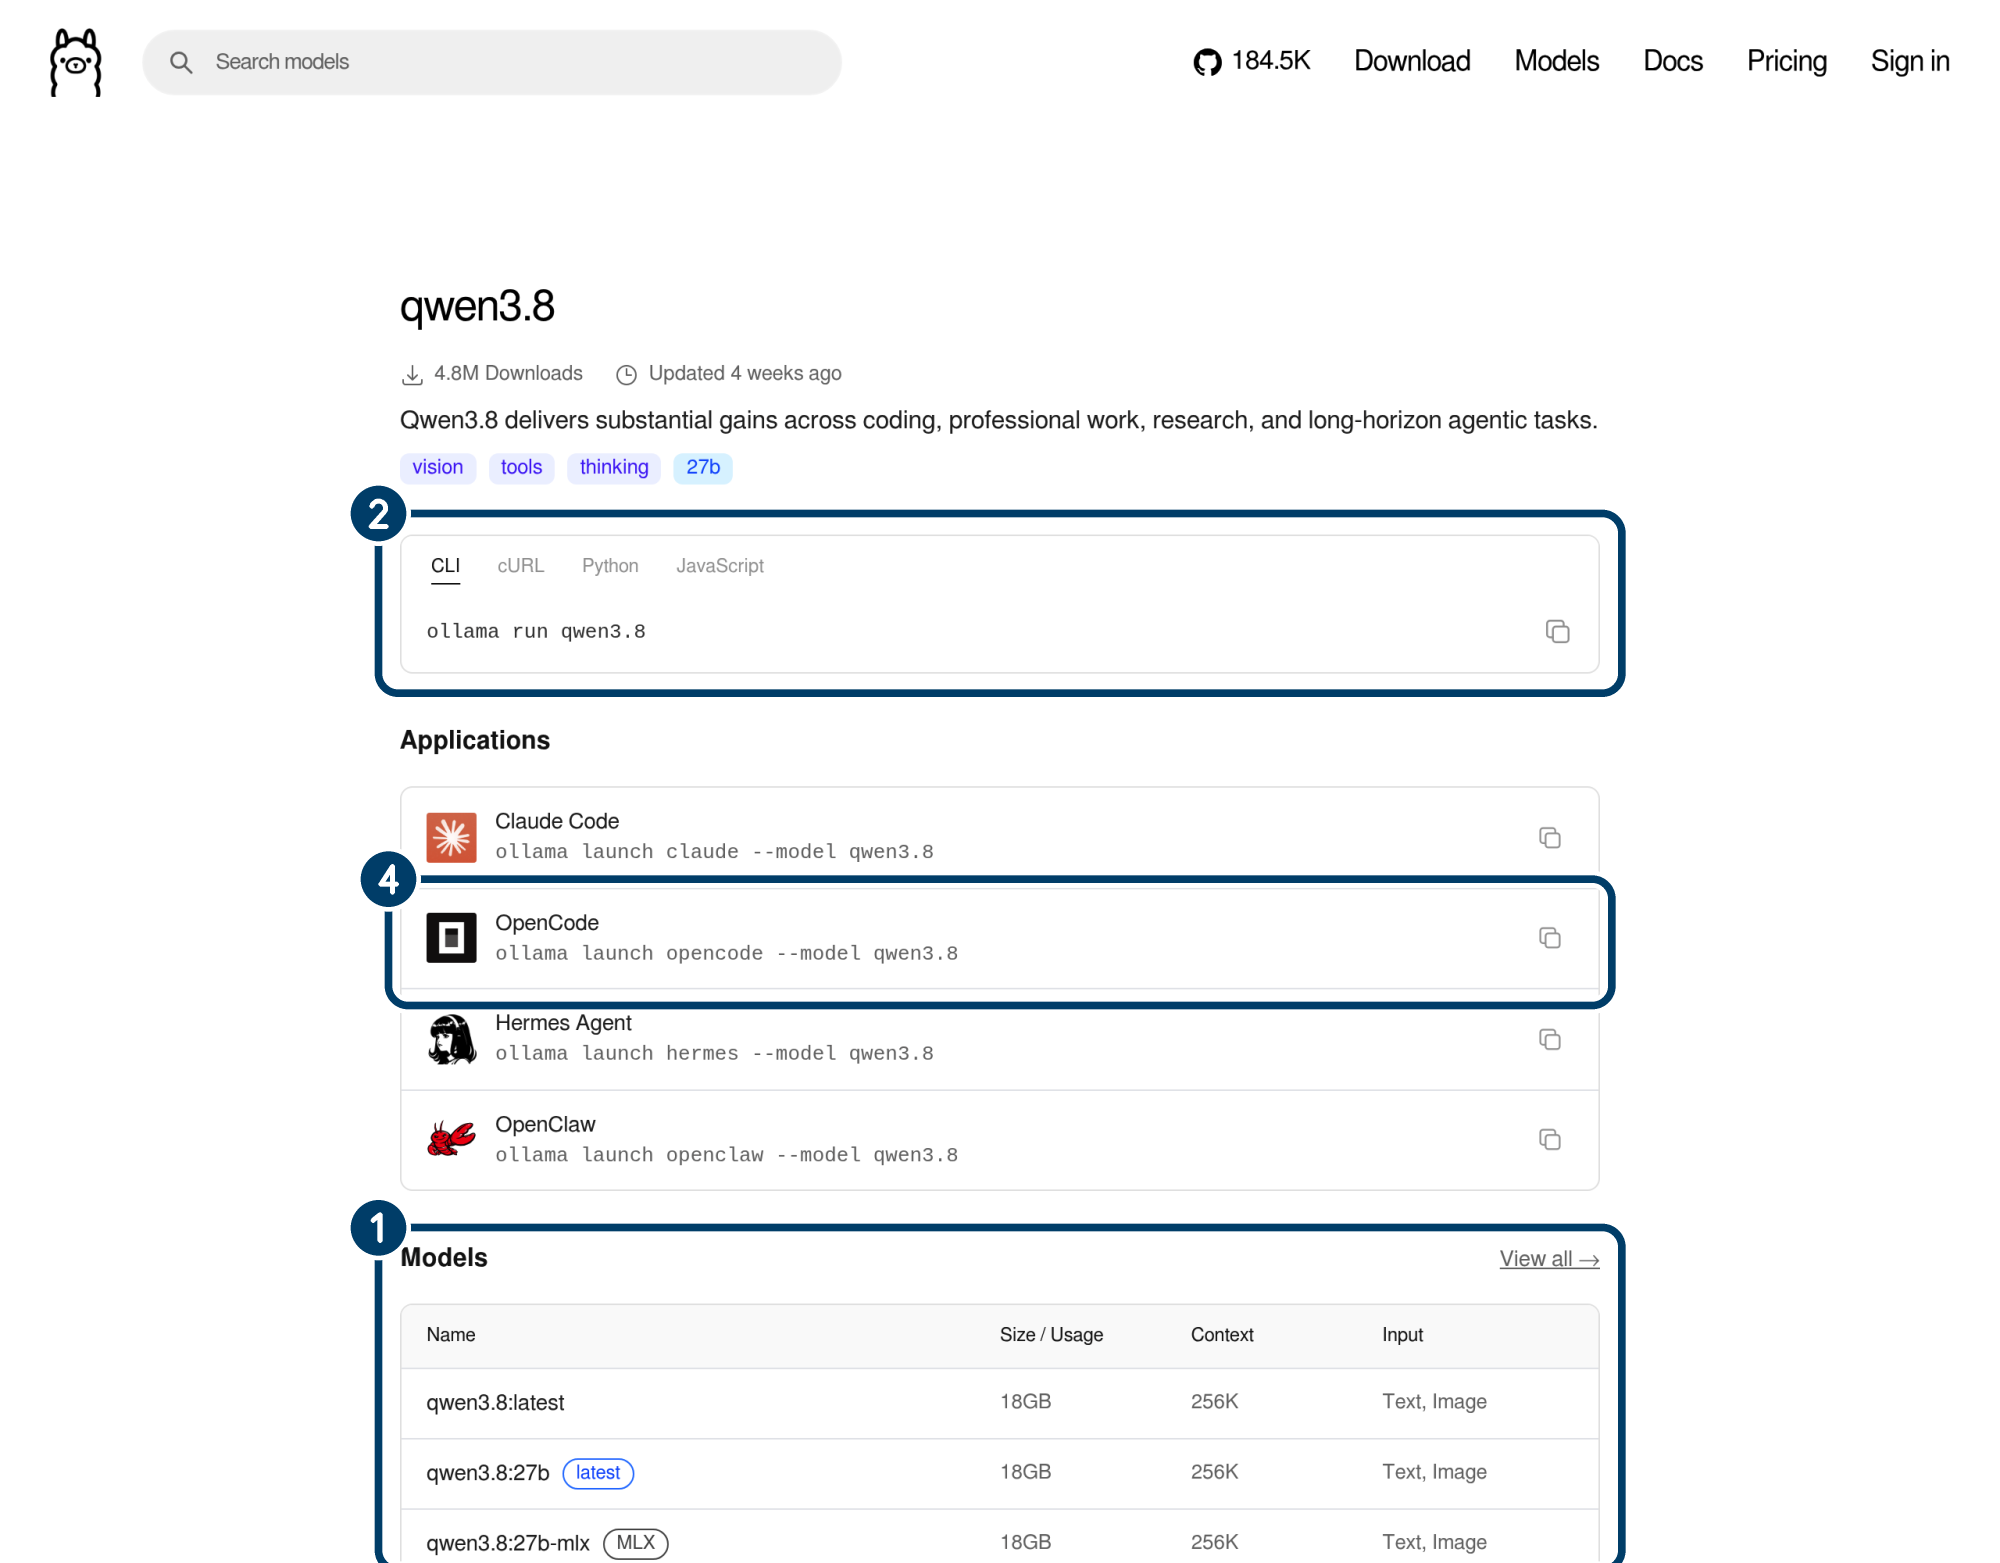Click the OpenClaw lobster icon

coord(451,1139)
